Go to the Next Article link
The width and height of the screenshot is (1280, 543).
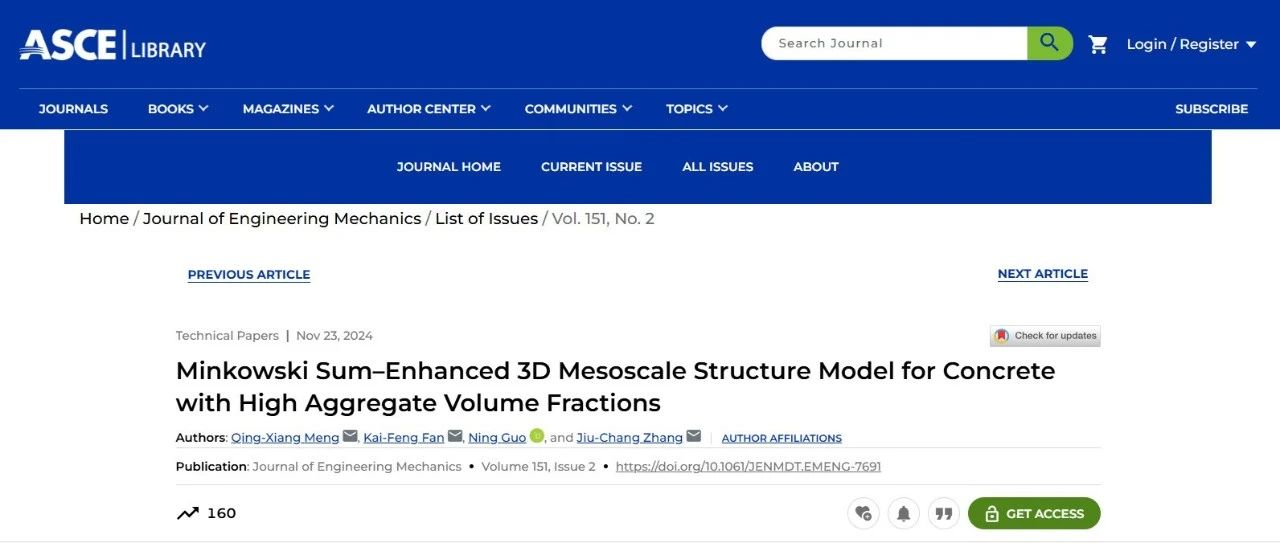[x=1043, y=274]
